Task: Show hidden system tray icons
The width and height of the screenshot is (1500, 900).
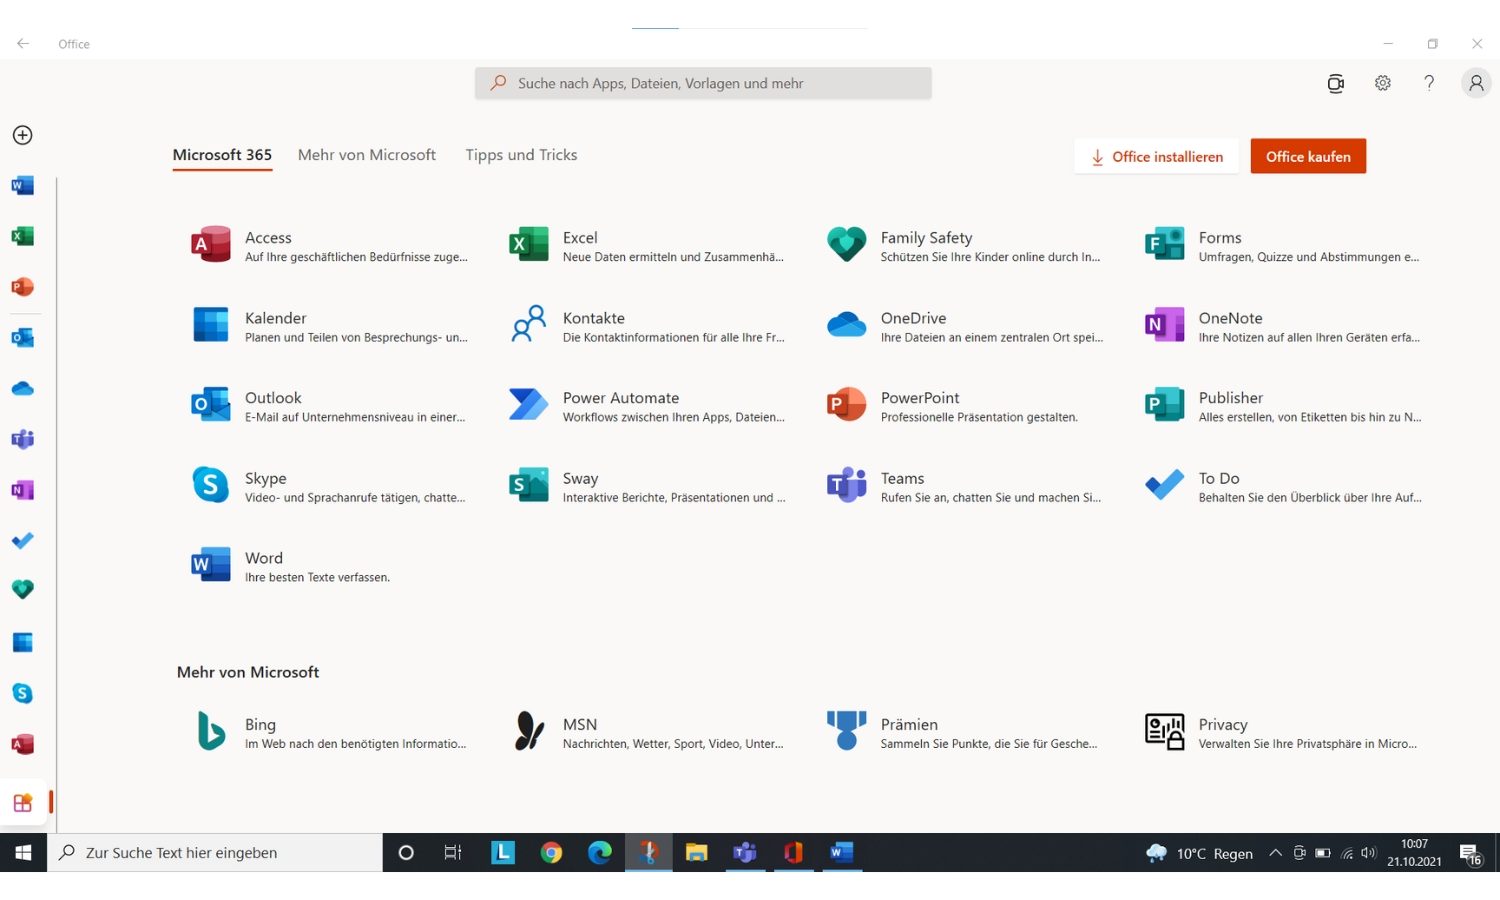Action: click(1275, 853)
